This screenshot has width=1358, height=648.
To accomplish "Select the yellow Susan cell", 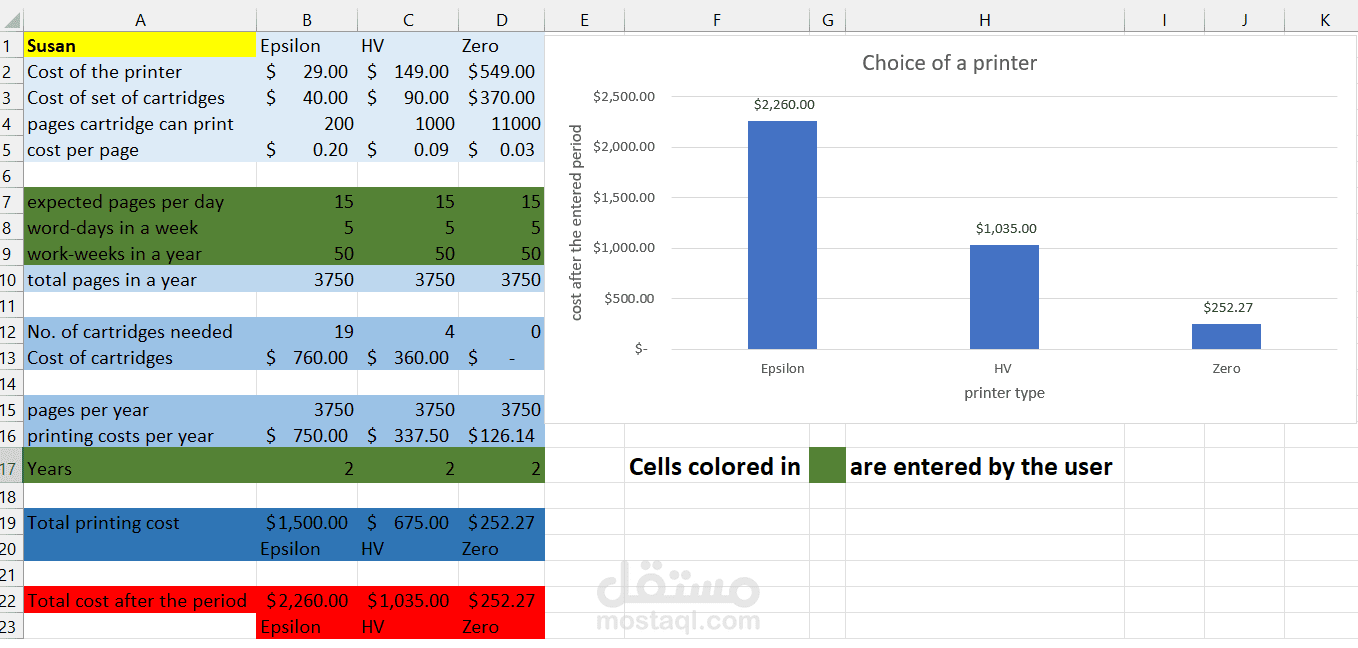I will coord(139,45).
